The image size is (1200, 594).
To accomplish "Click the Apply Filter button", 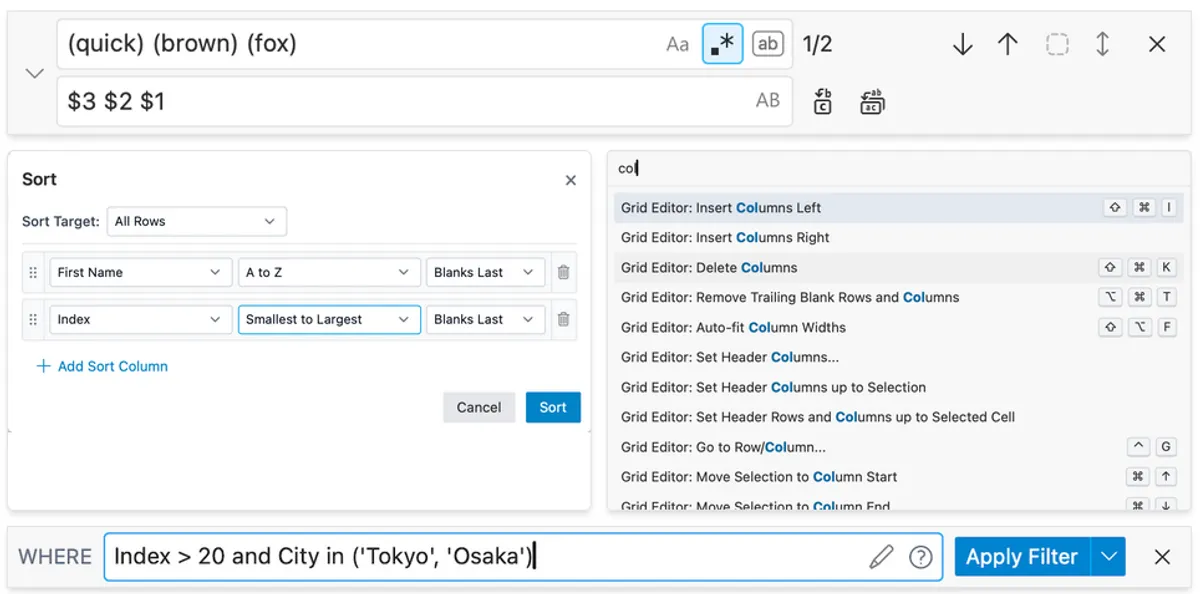I will [x=1021, y=556].
